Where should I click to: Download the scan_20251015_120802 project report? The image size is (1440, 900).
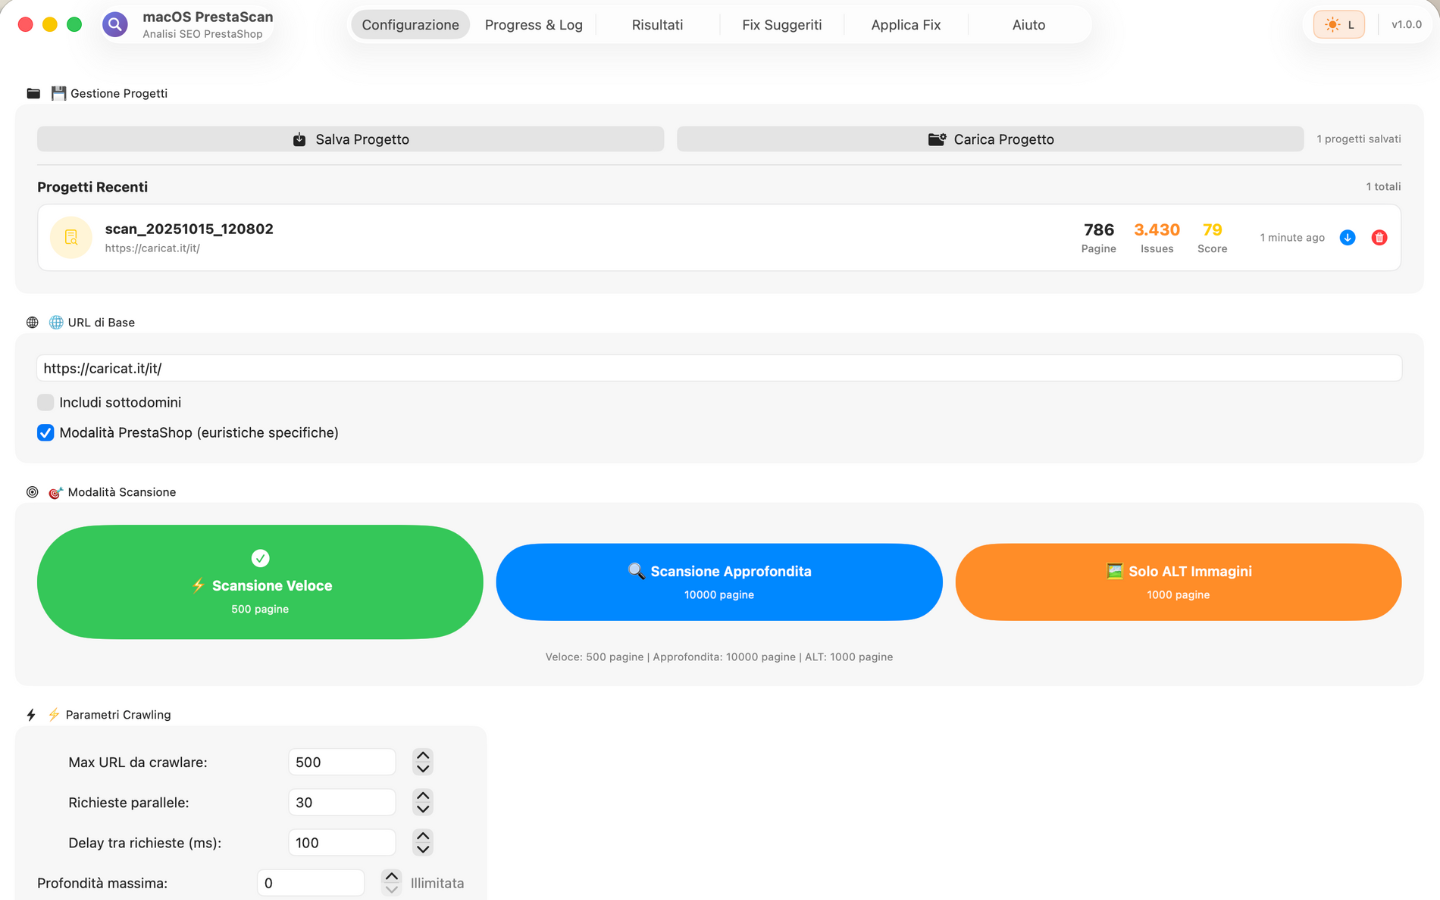[1347, 237]
